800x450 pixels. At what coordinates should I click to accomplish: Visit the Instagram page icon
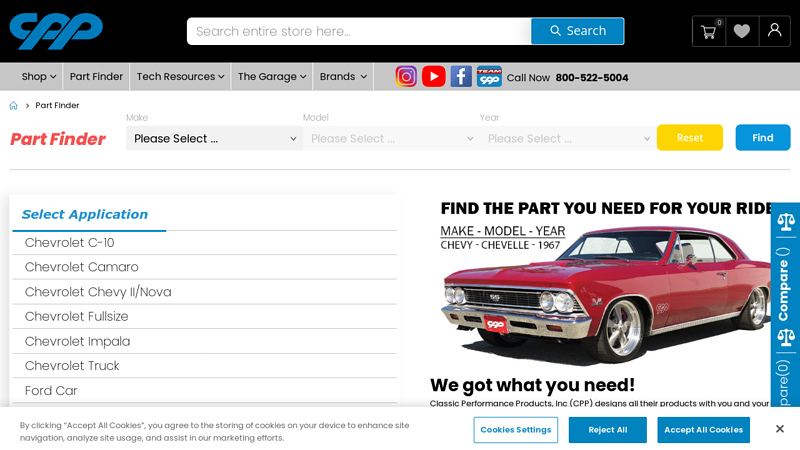(x=406, y=77)
